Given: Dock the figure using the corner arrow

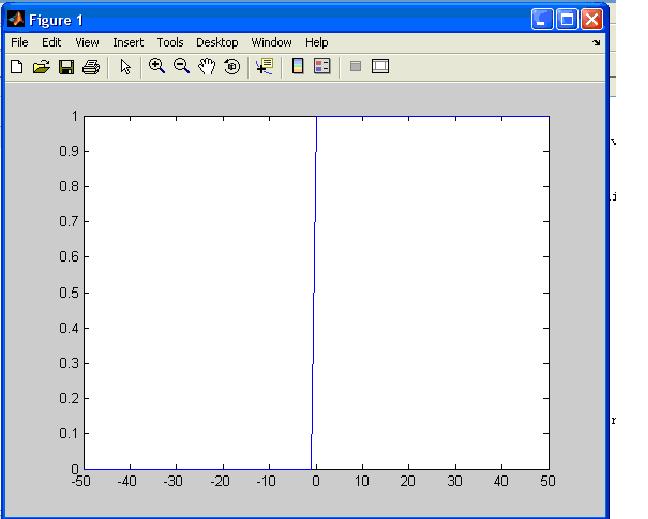Looking at the screenshot, I should (x=596, y=42).
